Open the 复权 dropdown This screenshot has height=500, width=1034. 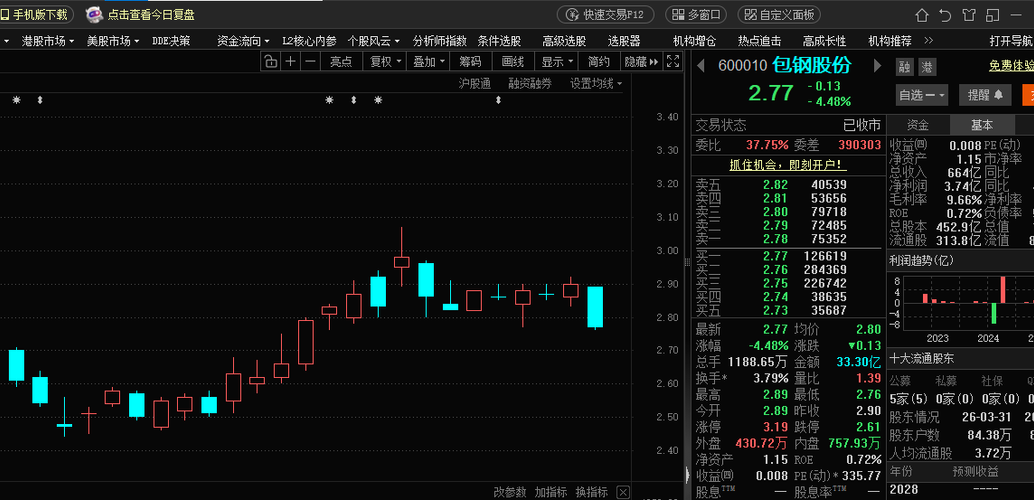(x=384, y=62)
